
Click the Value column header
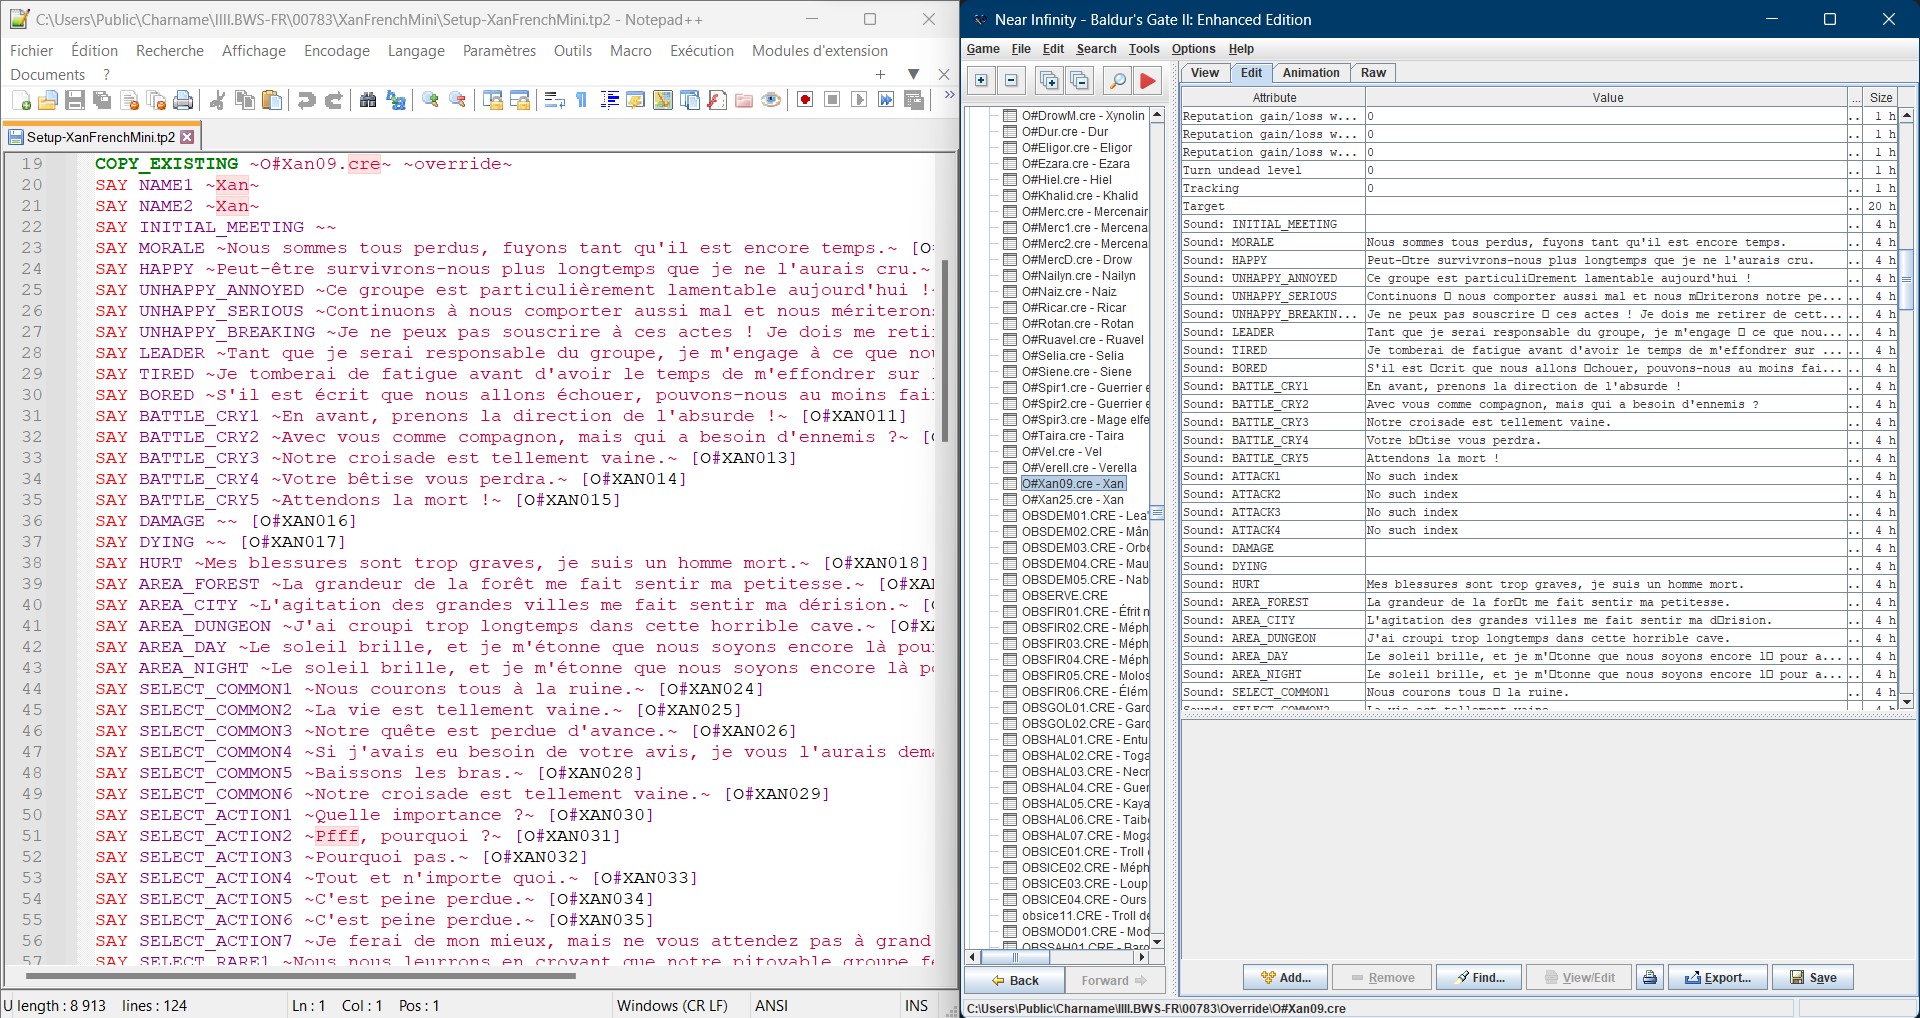pyautogui.click(x=1606, y=98)
